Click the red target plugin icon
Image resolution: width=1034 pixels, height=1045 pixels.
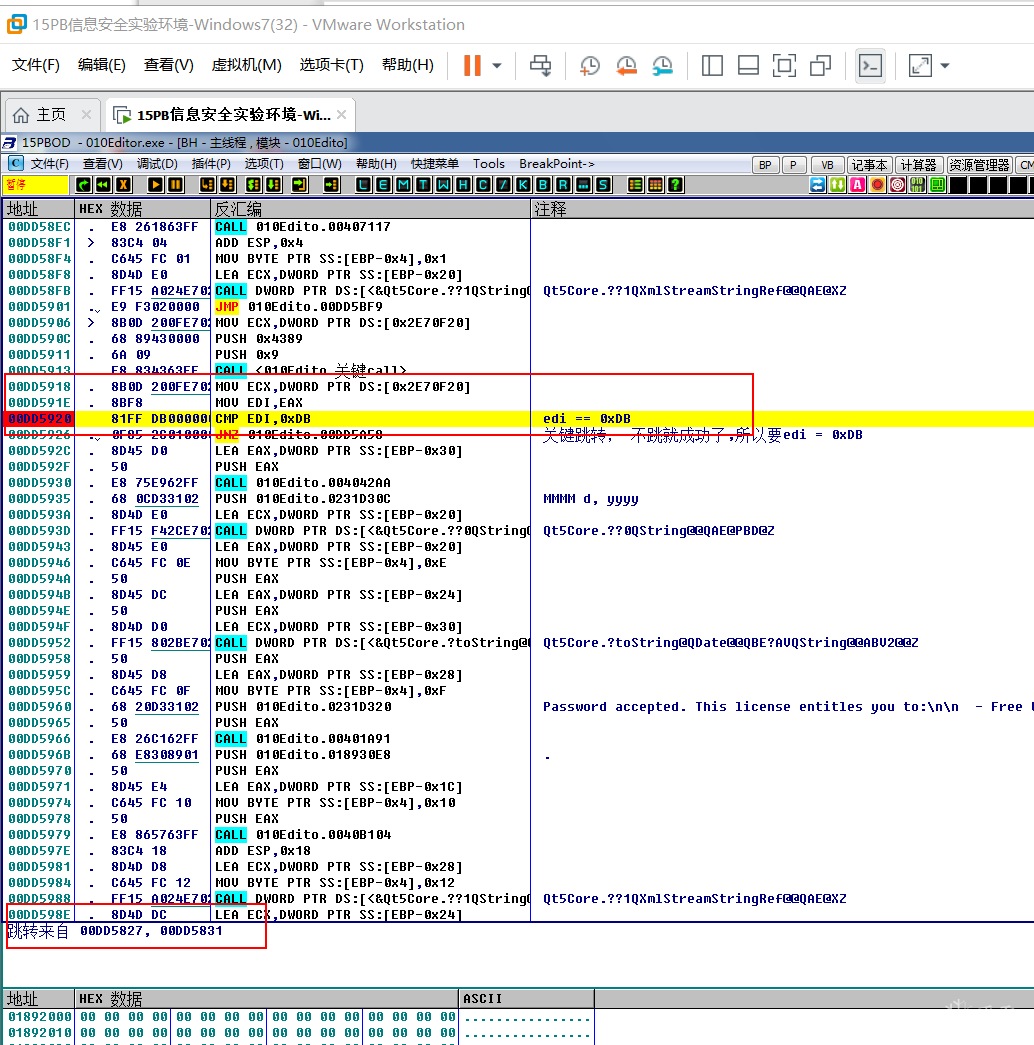pos(897,185)
